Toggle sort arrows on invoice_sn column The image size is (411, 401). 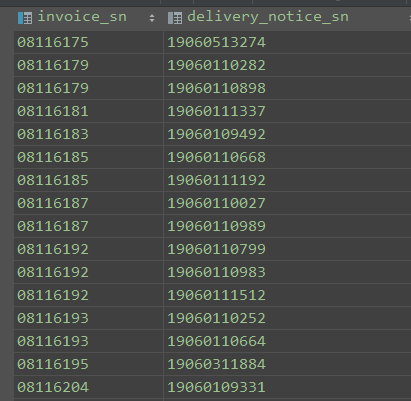click(152, 18)
